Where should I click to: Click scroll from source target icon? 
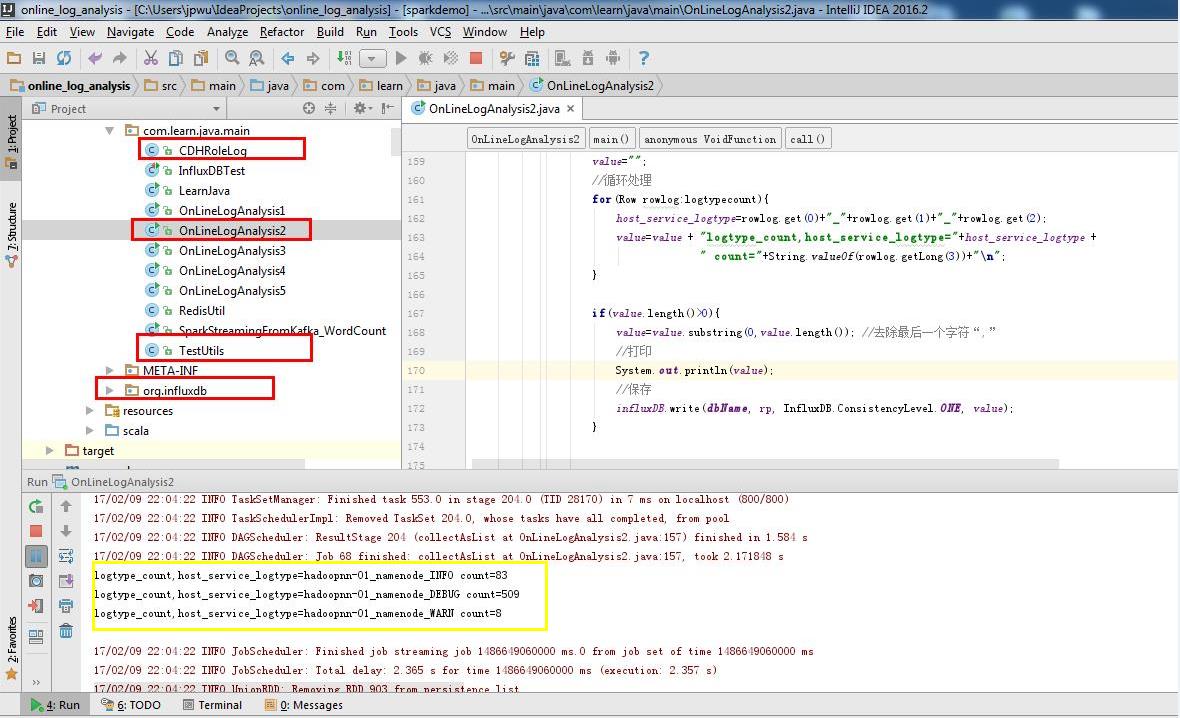[309, 108]
